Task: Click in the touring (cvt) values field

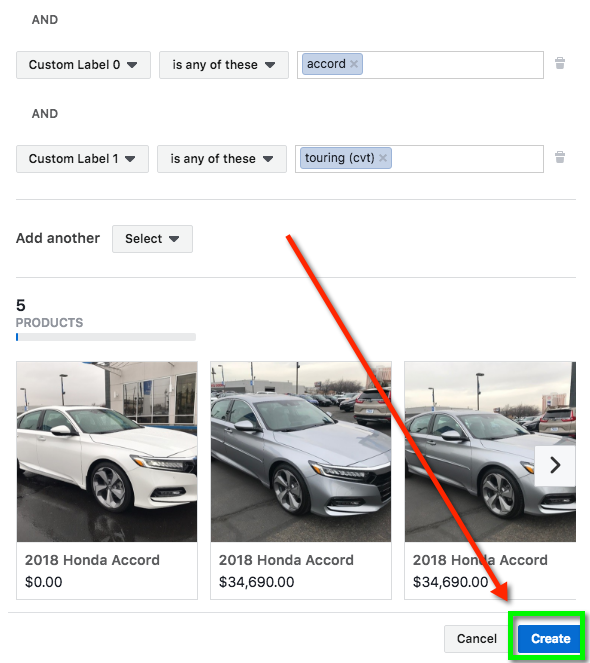Action: click(x=467, y=159)
